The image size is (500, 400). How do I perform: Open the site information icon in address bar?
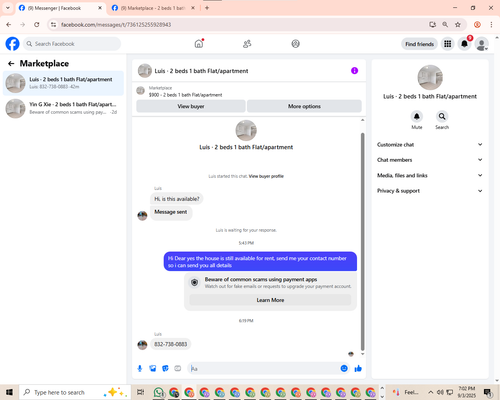(x=53, y=24)
